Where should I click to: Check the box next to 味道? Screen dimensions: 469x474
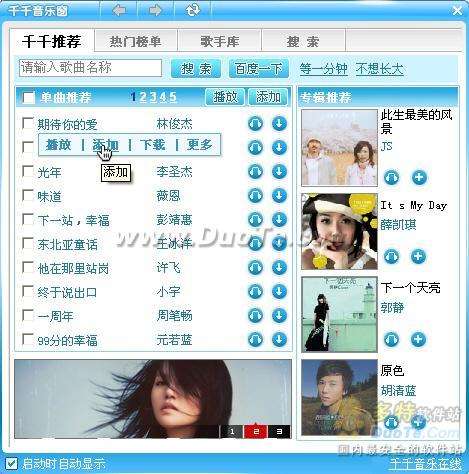27,195
